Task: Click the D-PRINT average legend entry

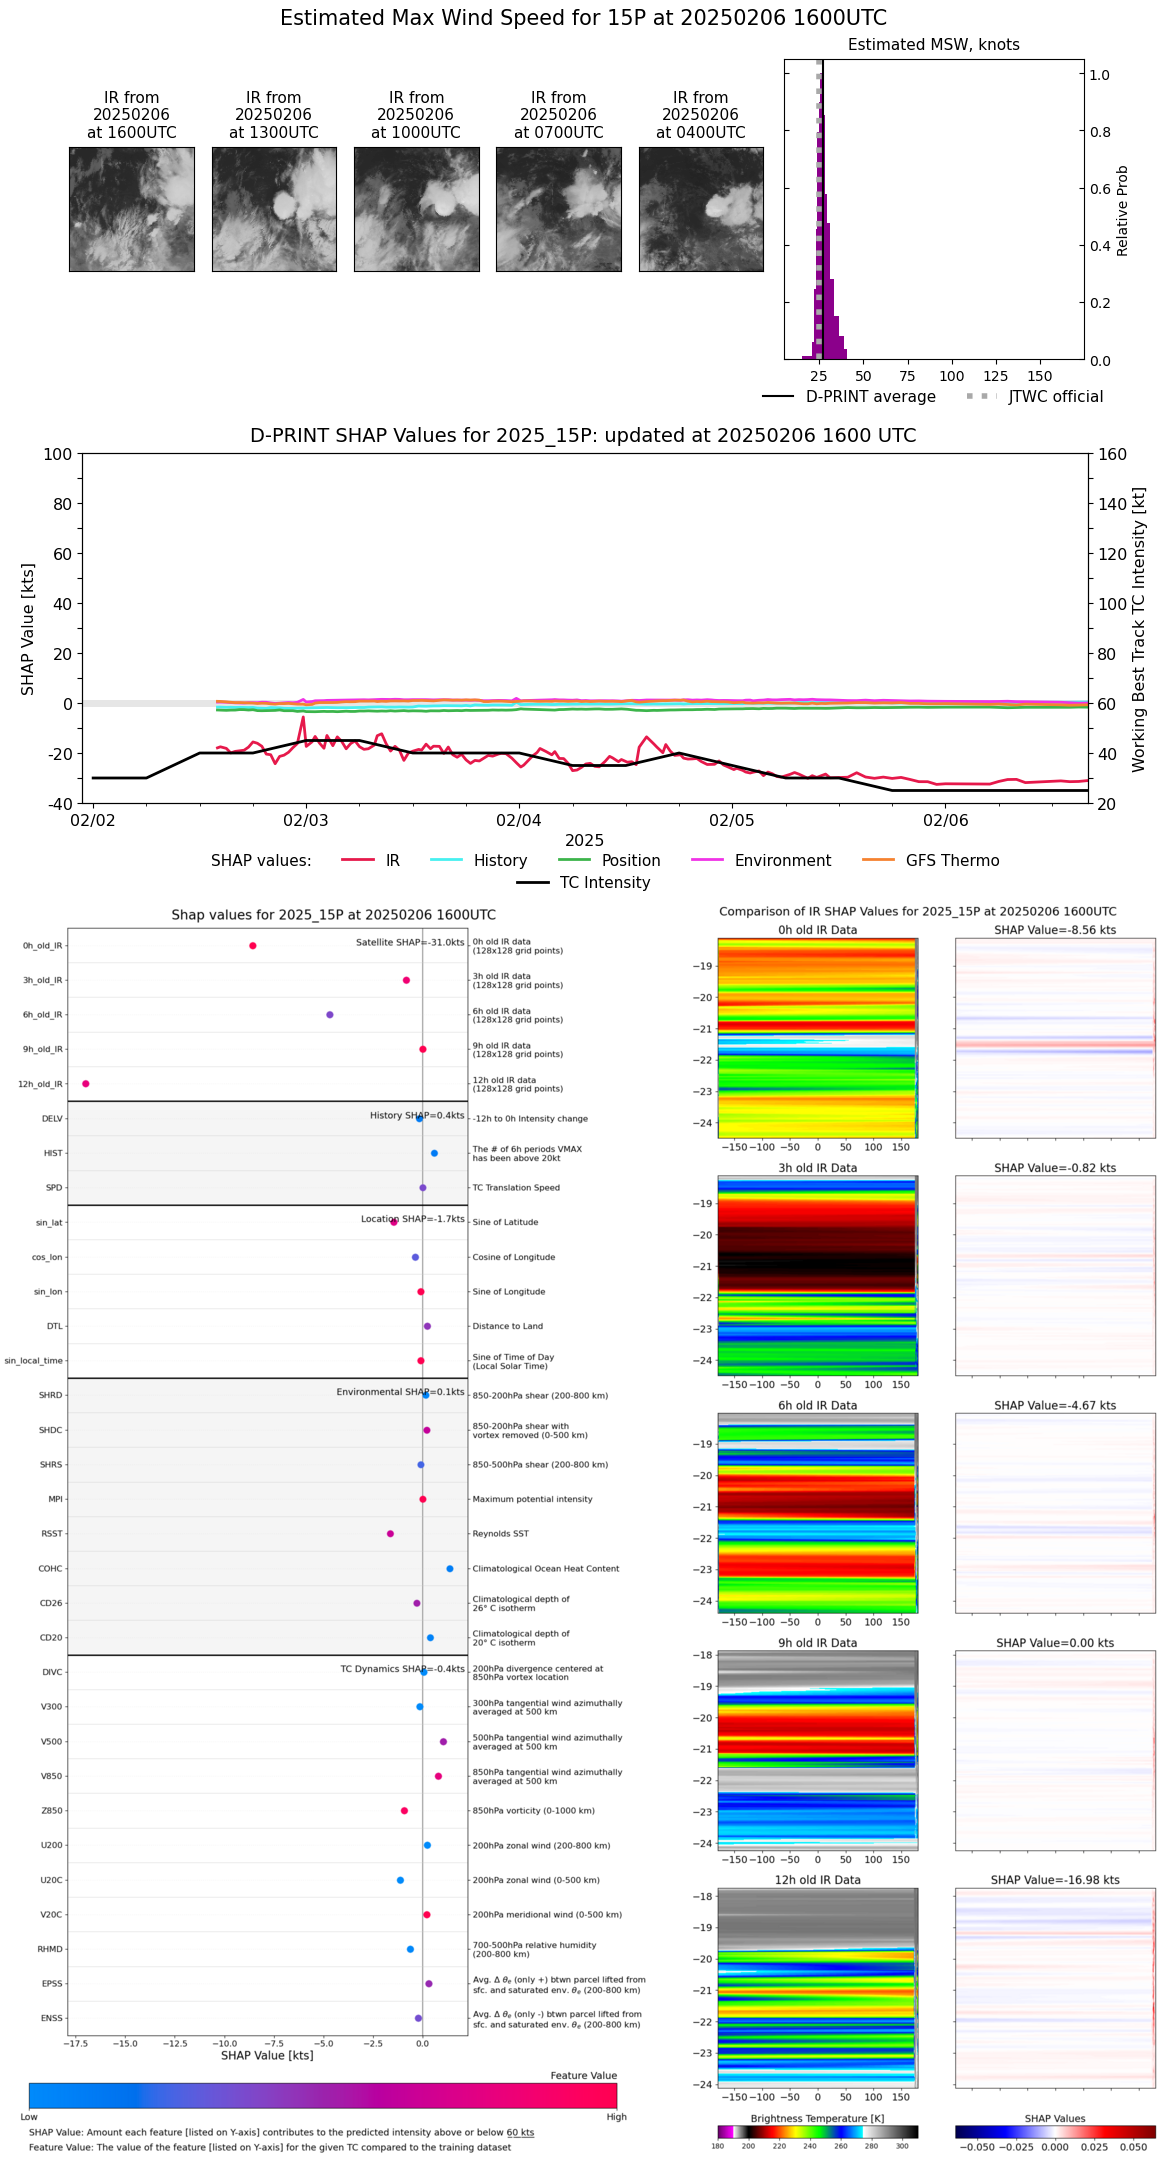Action: 849,396
